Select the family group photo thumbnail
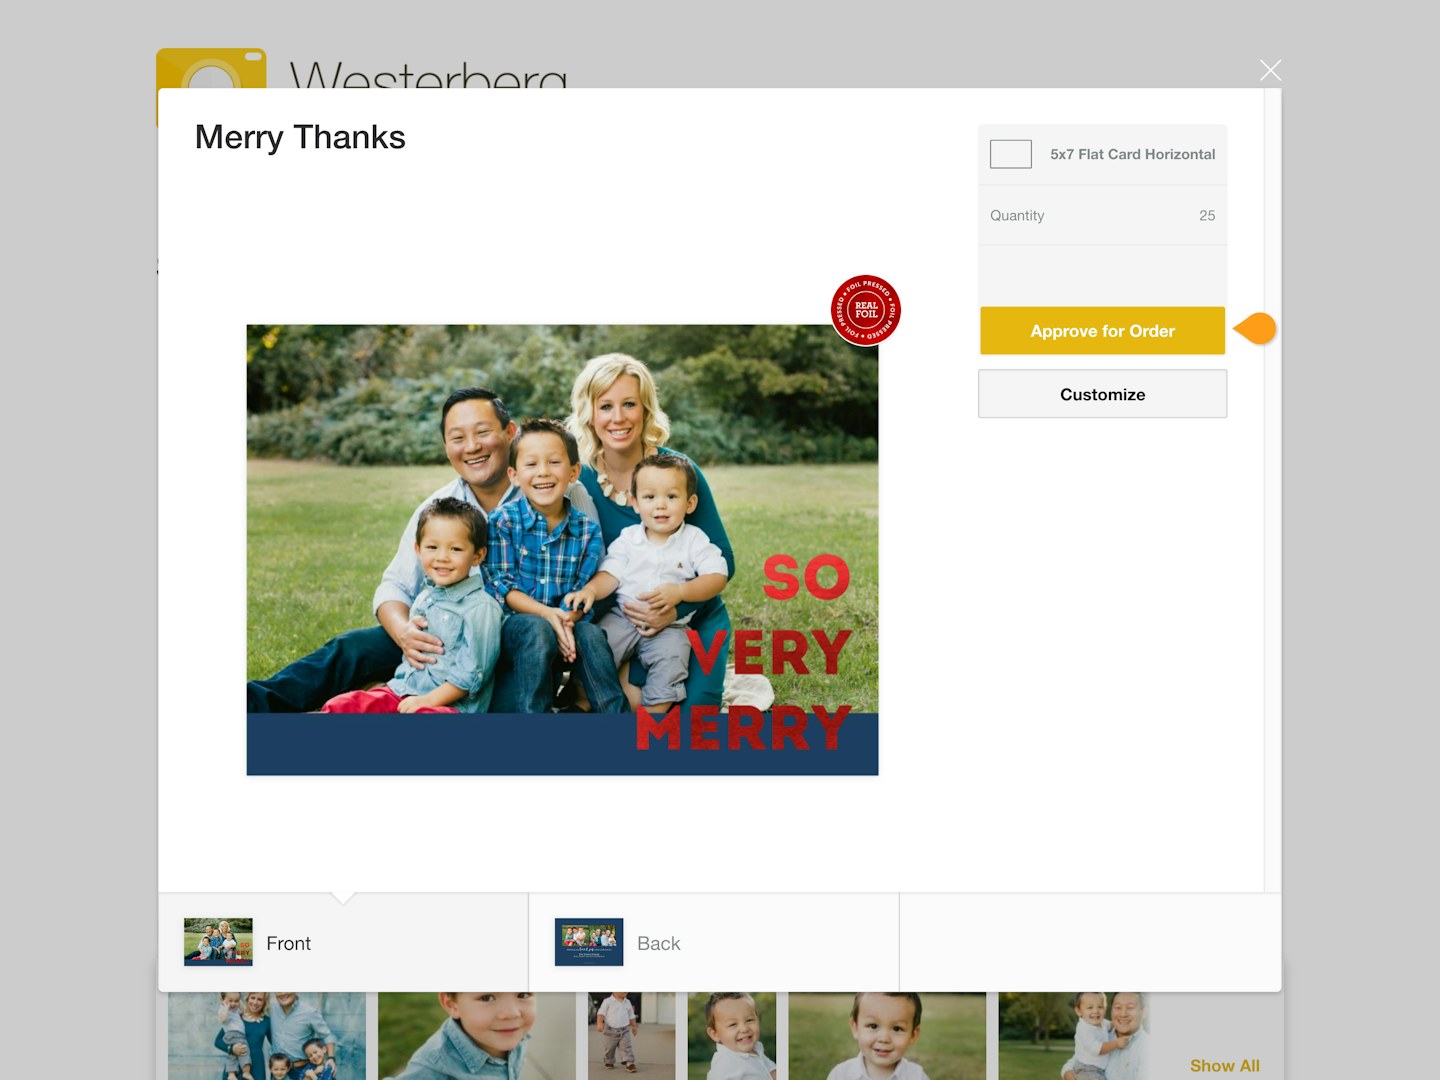The image size is (1440, 1080). [267, 1036]
